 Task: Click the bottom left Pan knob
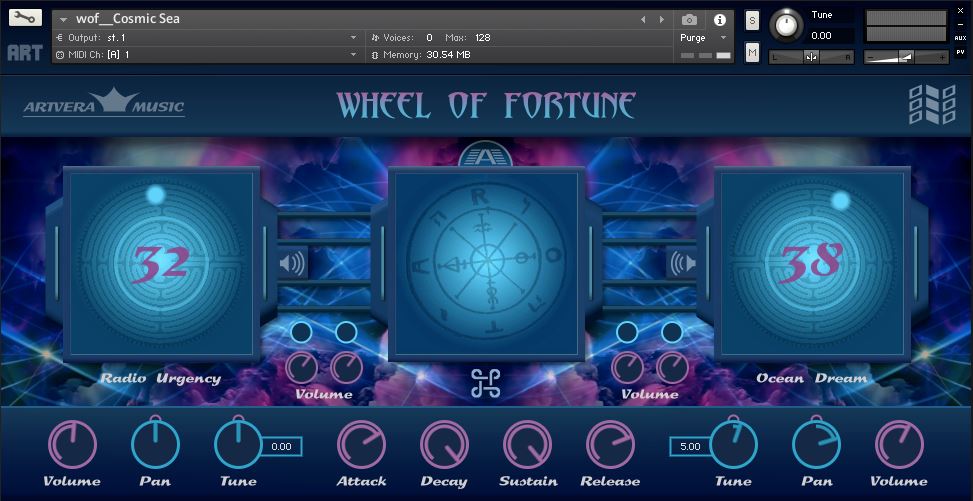point(155,443)
